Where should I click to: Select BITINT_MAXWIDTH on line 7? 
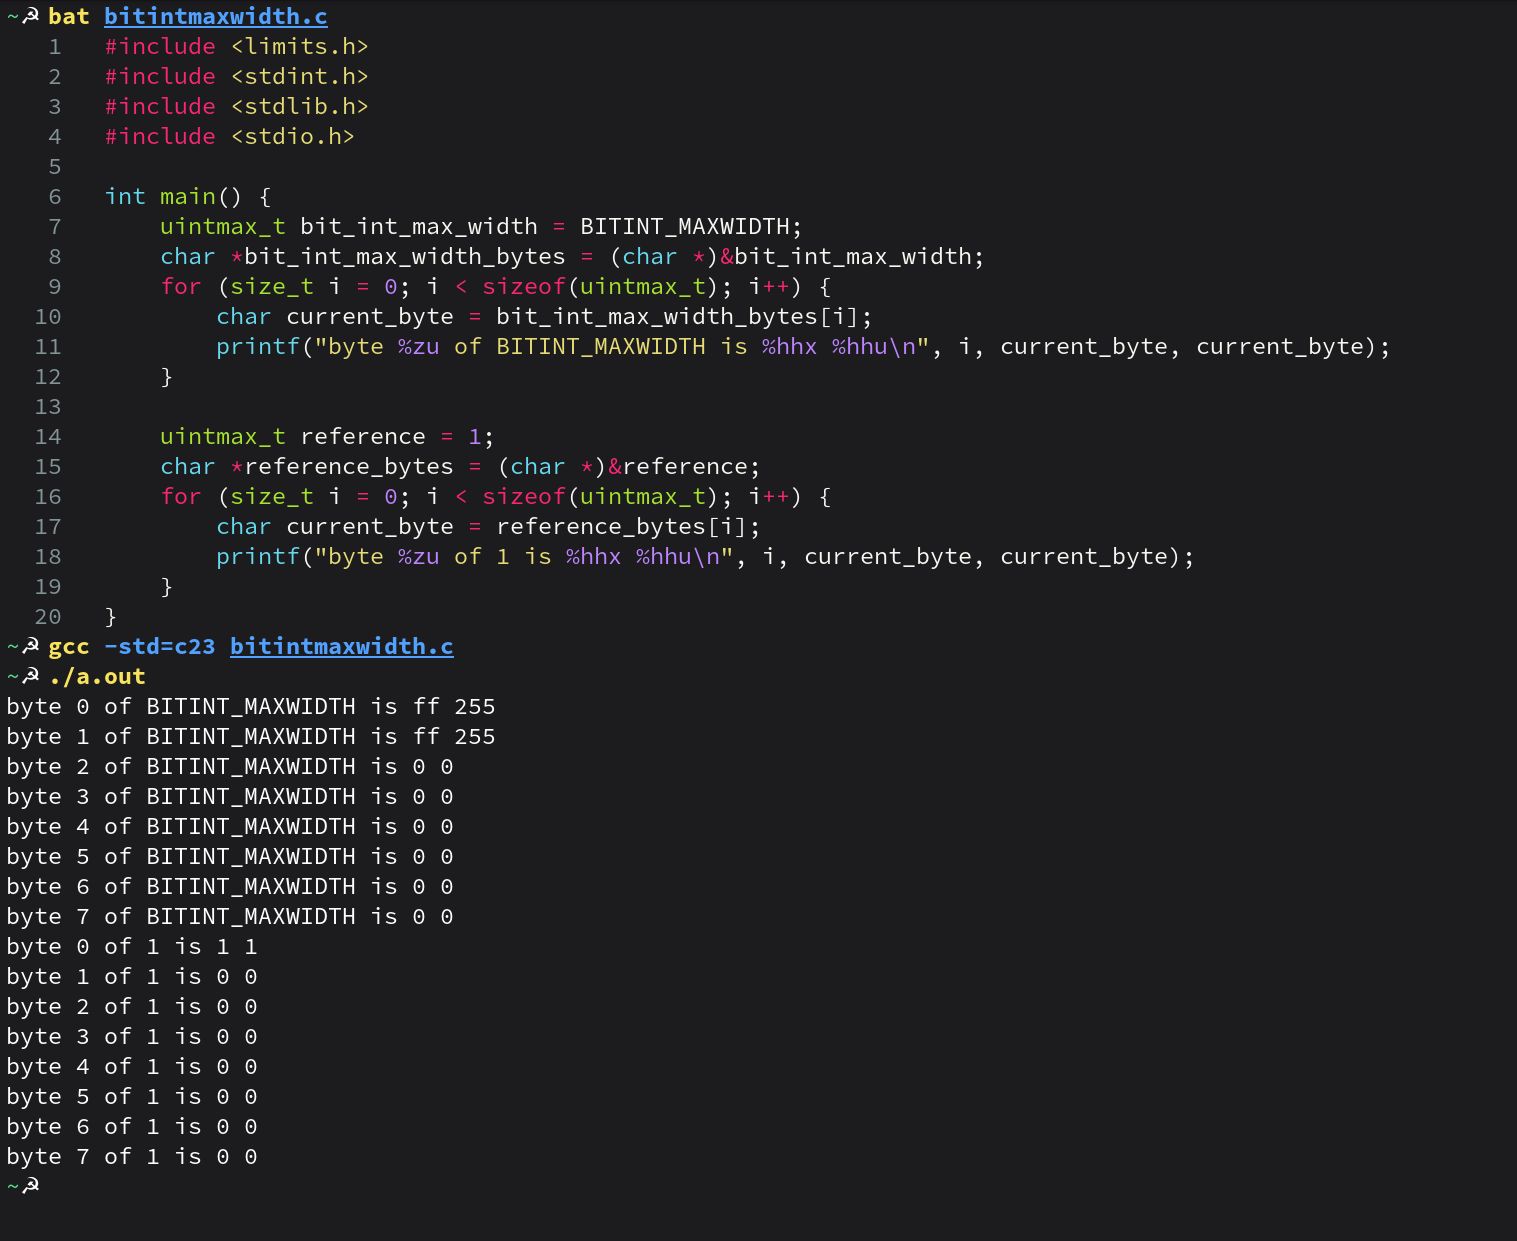(688, 226)
